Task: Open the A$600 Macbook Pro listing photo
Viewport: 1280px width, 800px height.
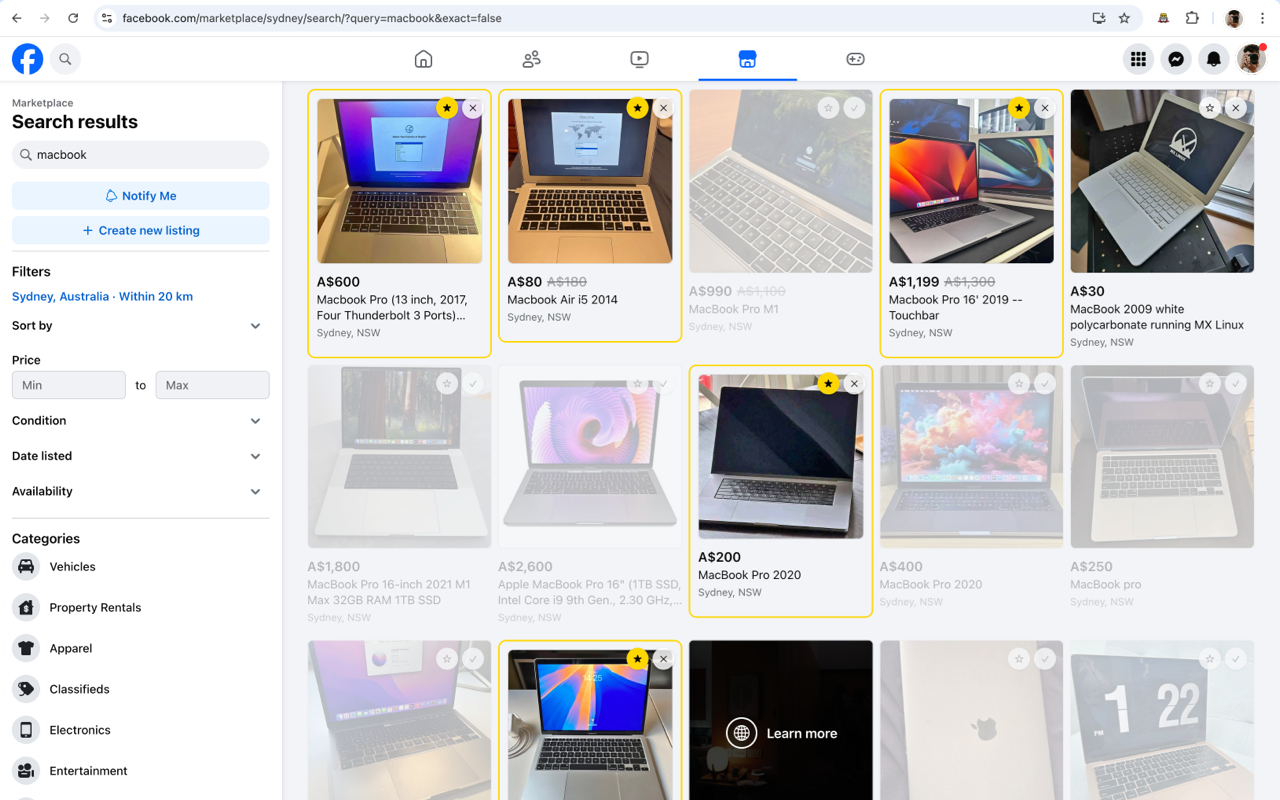Action: 399,181
